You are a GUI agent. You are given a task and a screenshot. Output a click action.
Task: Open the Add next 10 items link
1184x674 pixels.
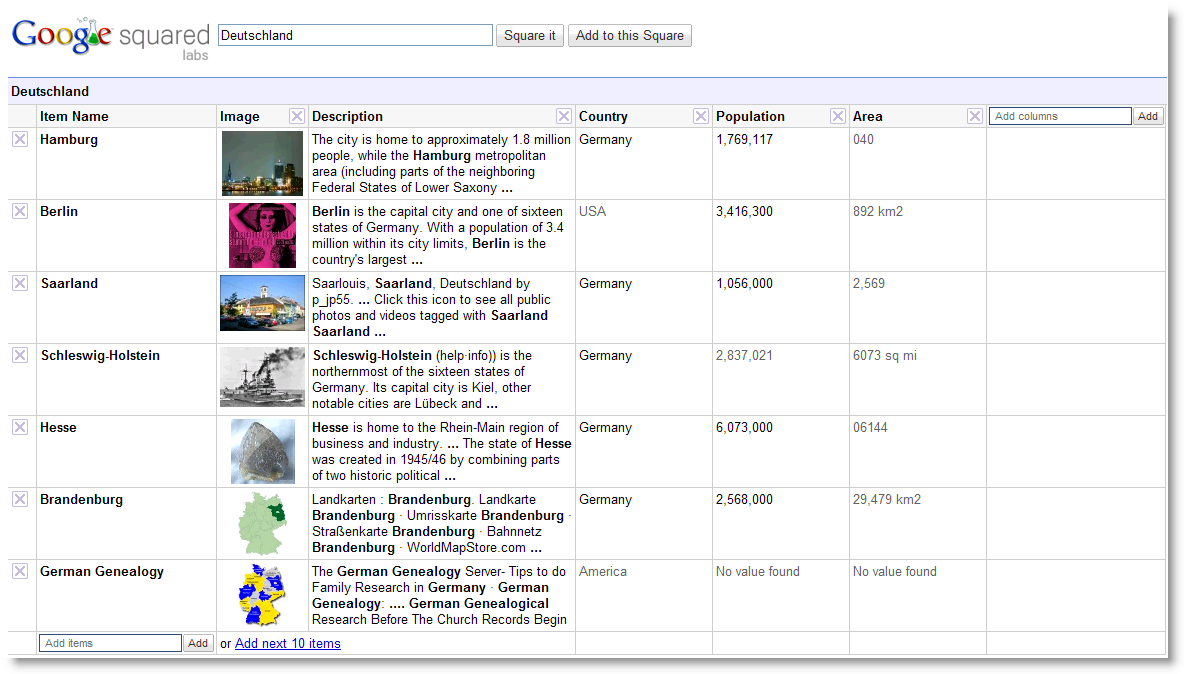pos(288,644)
